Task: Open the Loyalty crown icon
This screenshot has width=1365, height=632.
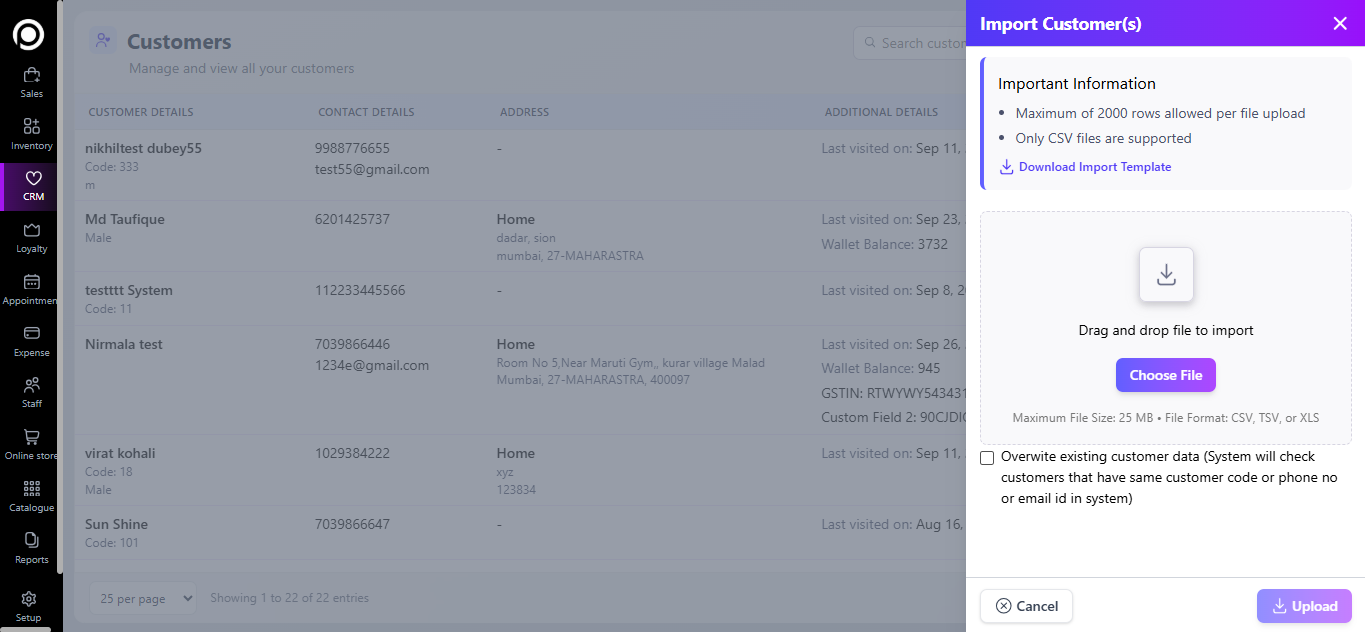Action: (x=31, y=231)
